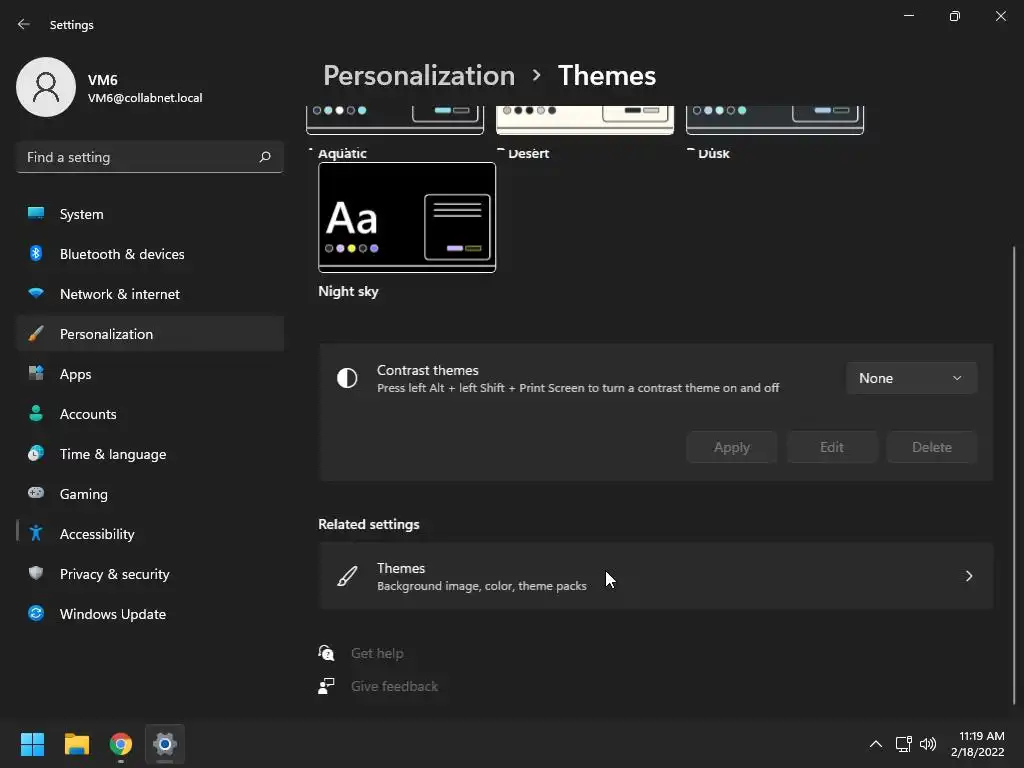
Task: Click the Bluetooth & devices icon
Action: 36,254
